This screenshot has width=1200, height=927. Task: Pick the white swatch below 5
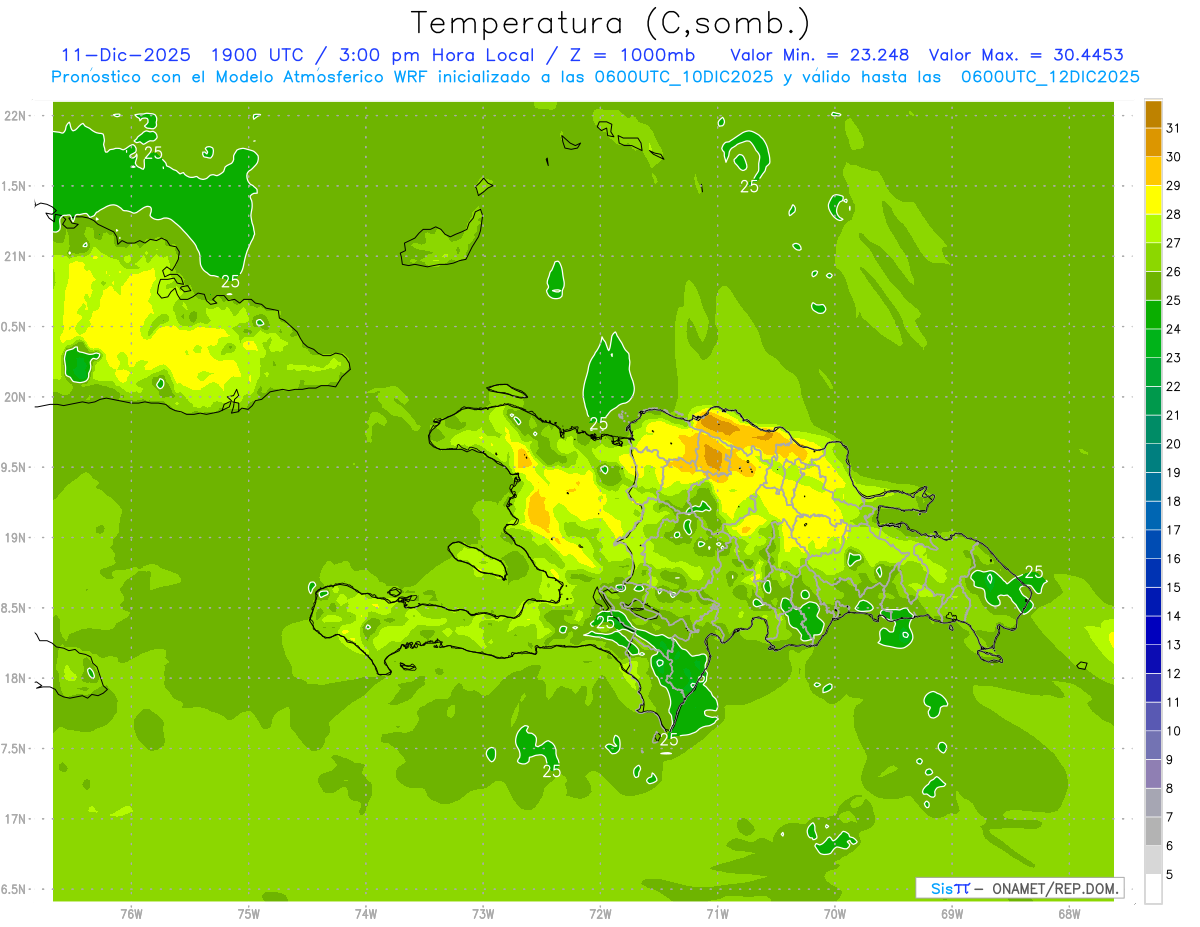[x=1153, y=889]
